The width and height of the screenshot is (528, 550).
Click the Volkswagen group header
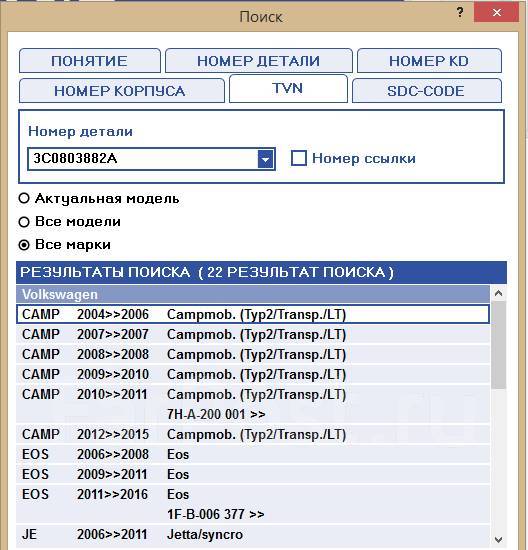coord(253,294)
